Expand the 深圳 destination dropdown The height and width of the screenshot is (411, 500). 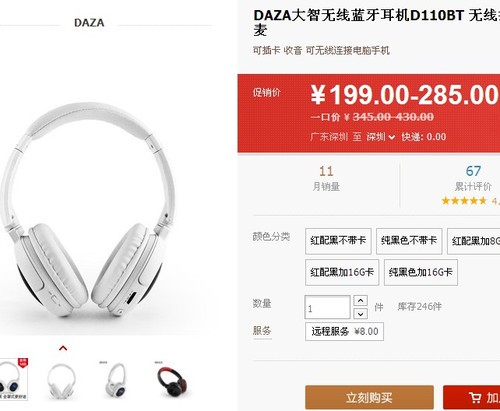[x=381, y=137]
